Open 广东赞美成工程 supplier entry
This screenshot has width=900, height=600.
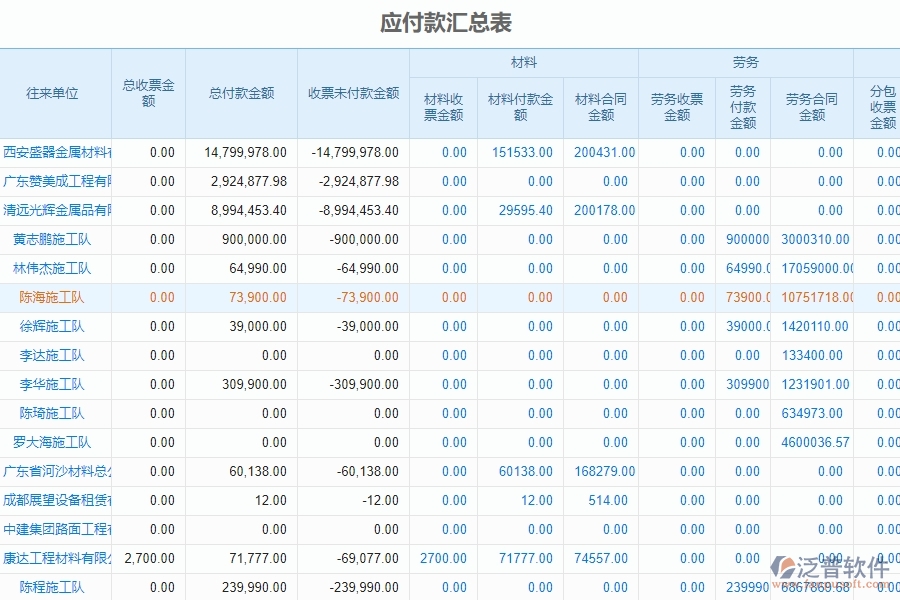click(x=57, y=181)
